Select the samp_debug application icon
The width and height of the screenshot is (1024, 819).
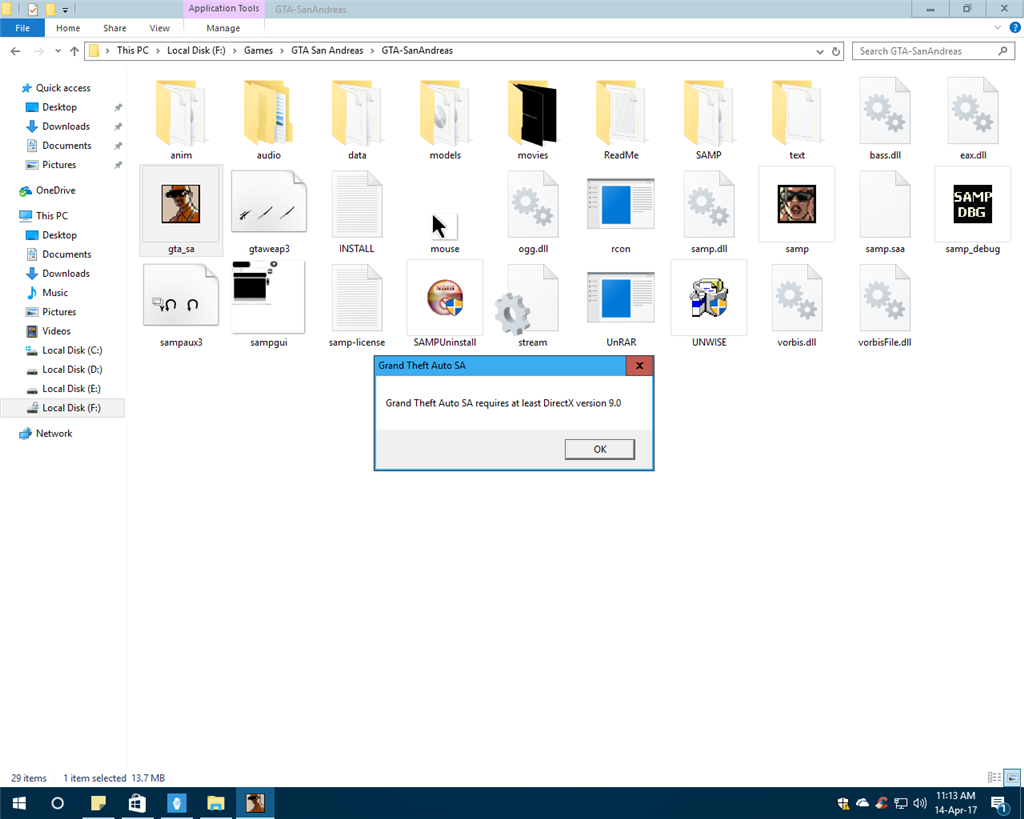tap(972, 204)
